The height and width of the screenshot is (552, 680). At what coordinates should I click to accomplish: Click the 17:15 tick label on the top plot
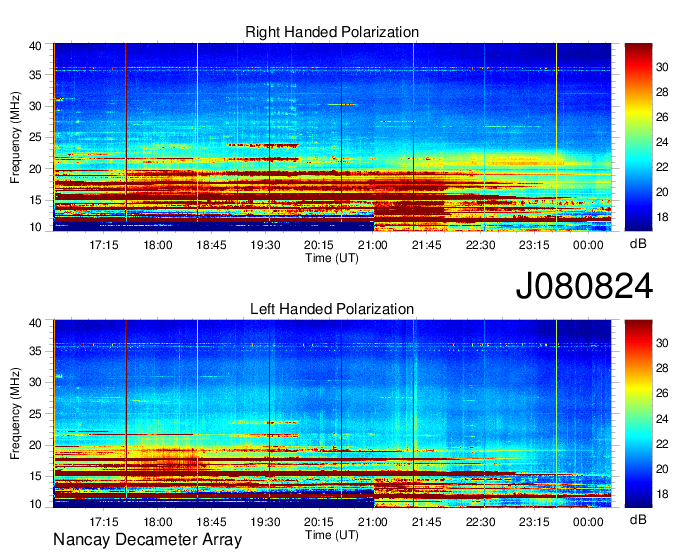pyautogui.click(x=104, y=245)
